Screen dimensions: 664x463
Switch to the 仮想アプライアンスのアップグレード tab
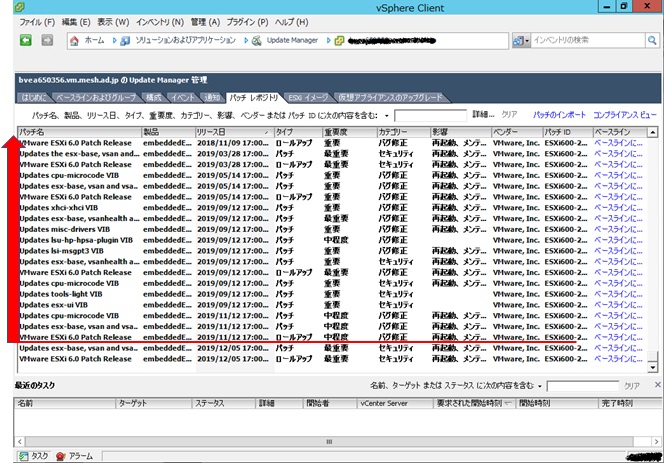(390, 98)
